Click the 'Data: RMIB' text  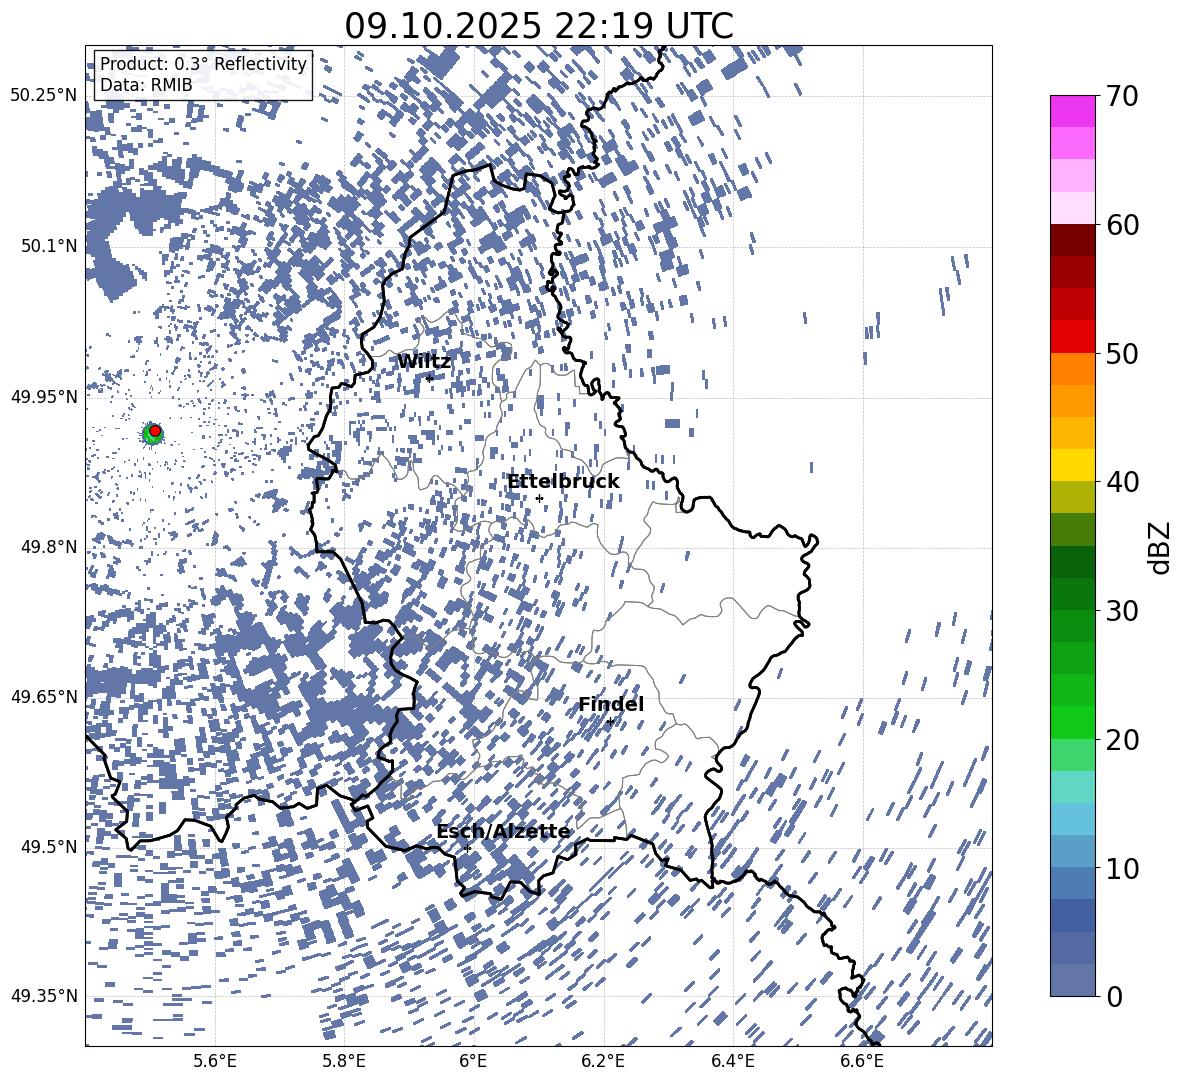point(146,85)
